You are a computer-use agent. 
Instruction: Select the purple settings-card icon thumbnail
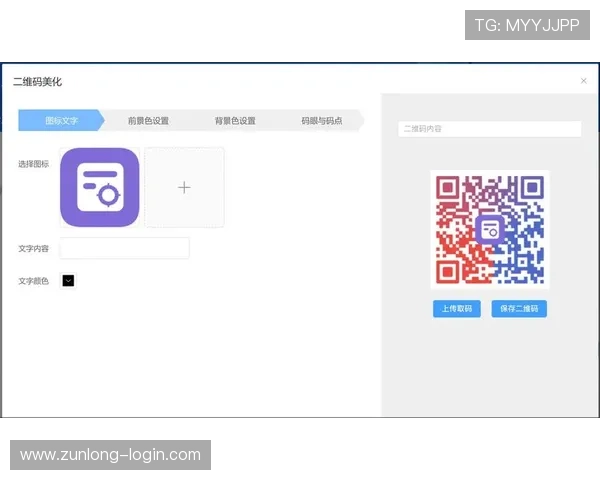tap(99, 187)
